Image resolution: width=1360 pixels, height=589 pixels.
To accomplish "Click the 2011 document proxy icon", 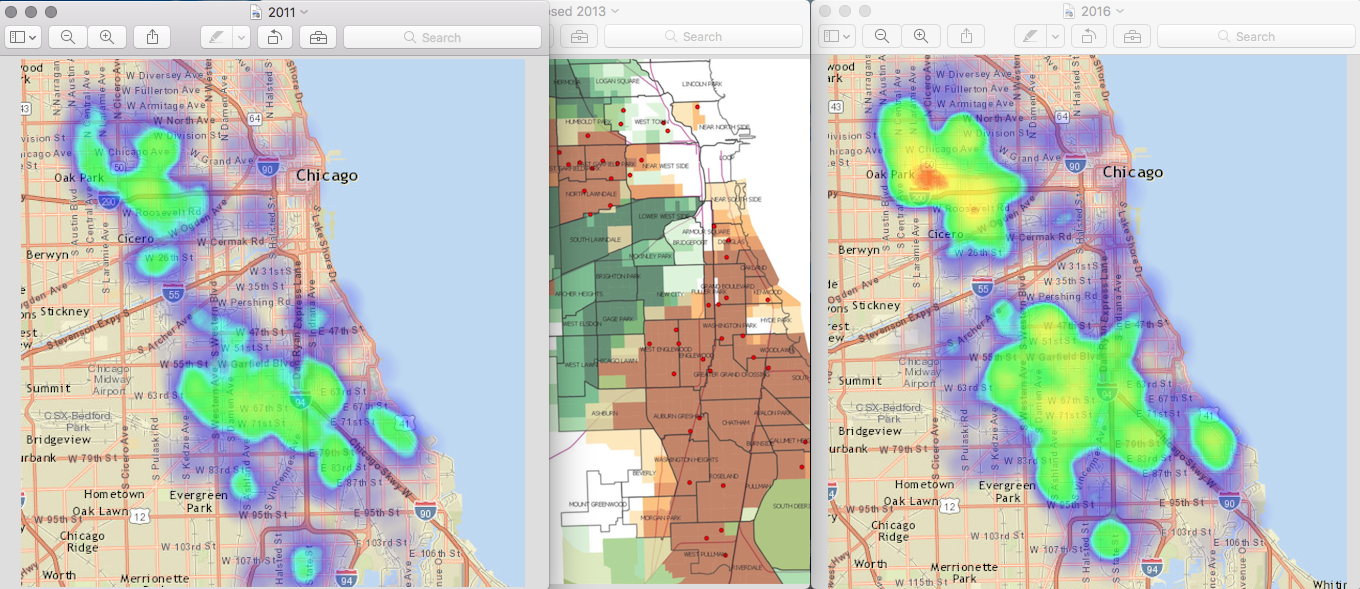I will click(257, 12).
